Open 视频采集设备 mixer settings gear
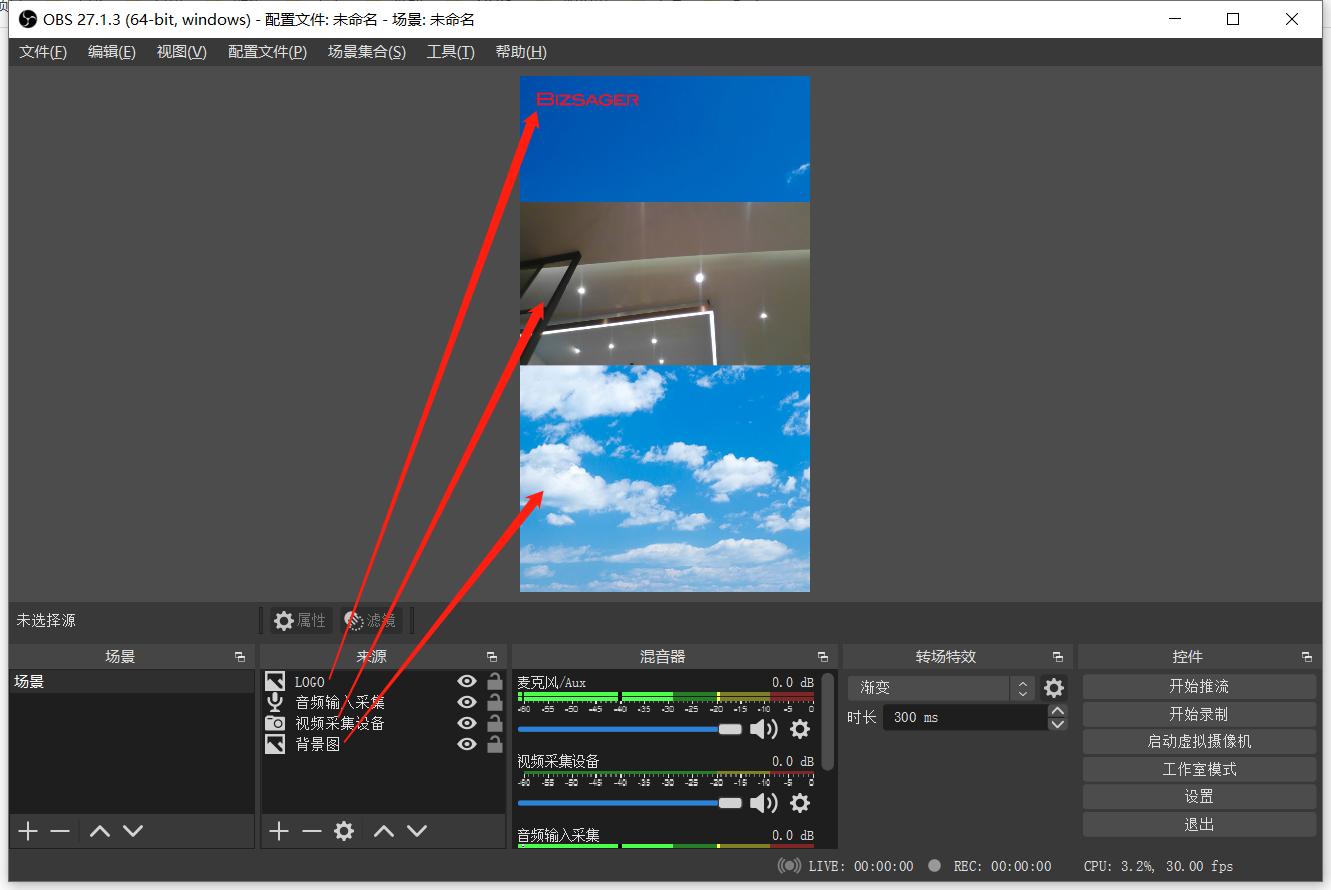The width and height of the screenshot is (1331, 890). [800, 803]
